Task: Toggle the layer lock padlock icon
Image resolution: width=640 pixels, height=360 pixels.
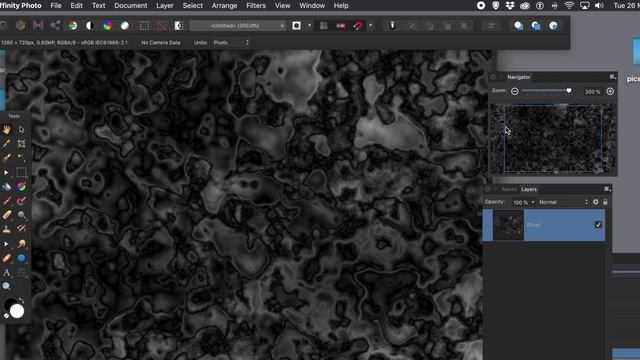Action: pyautogui.click(x=605, y=202)
